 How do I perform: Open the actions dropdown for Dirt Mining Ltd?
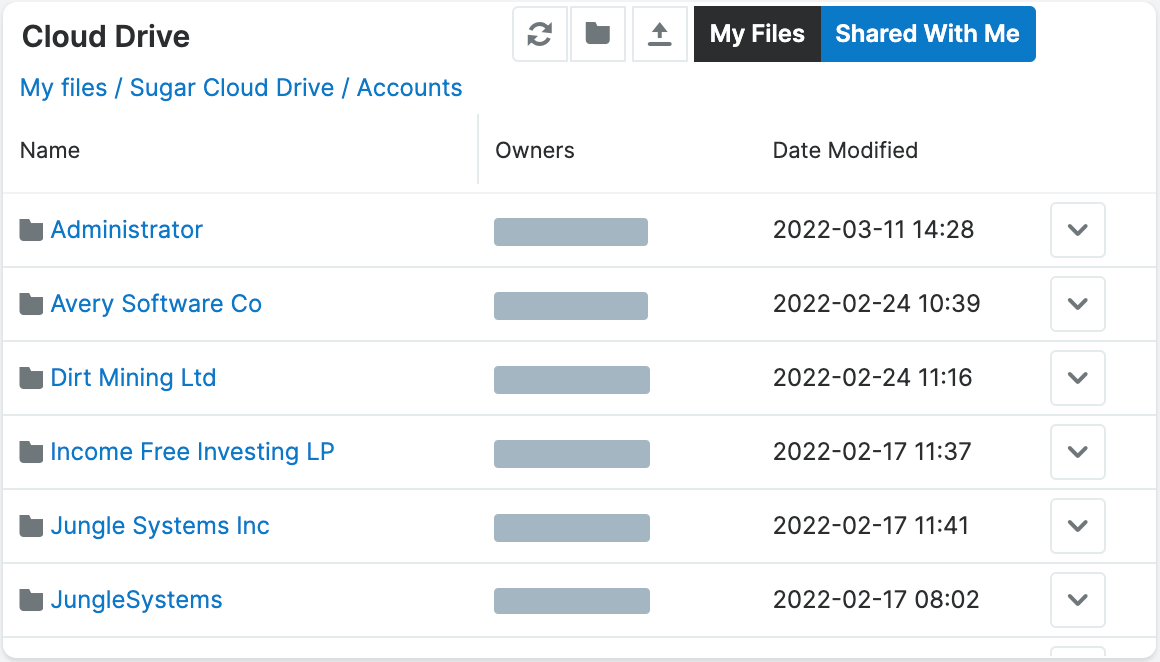point(1077,378)
